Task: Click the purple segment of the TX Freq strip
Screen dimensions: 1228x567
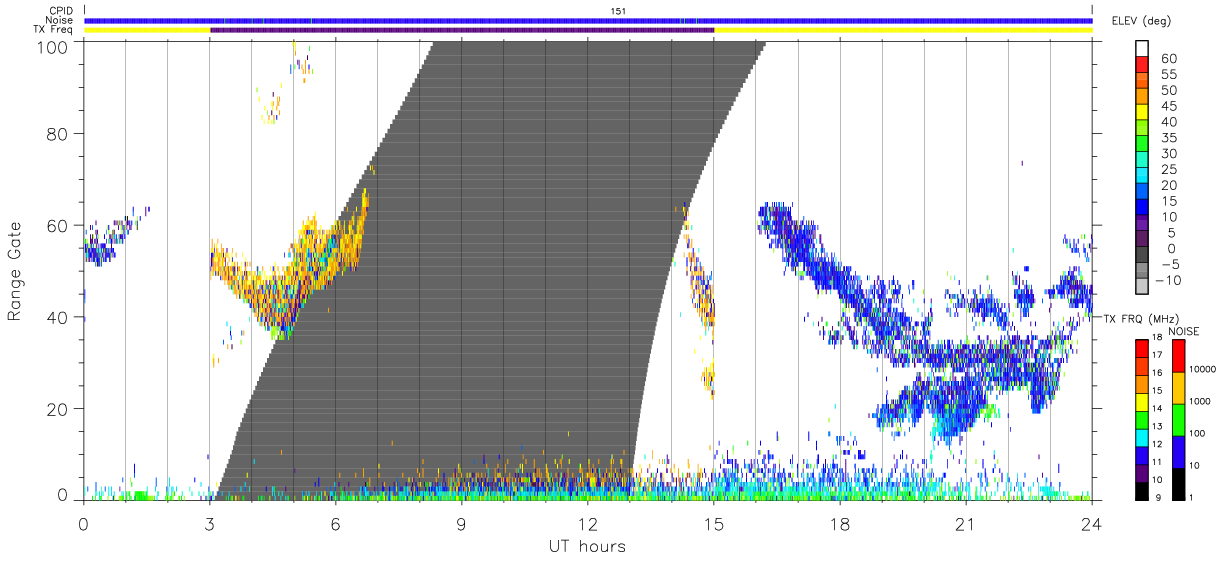Action: coord(462,30)
